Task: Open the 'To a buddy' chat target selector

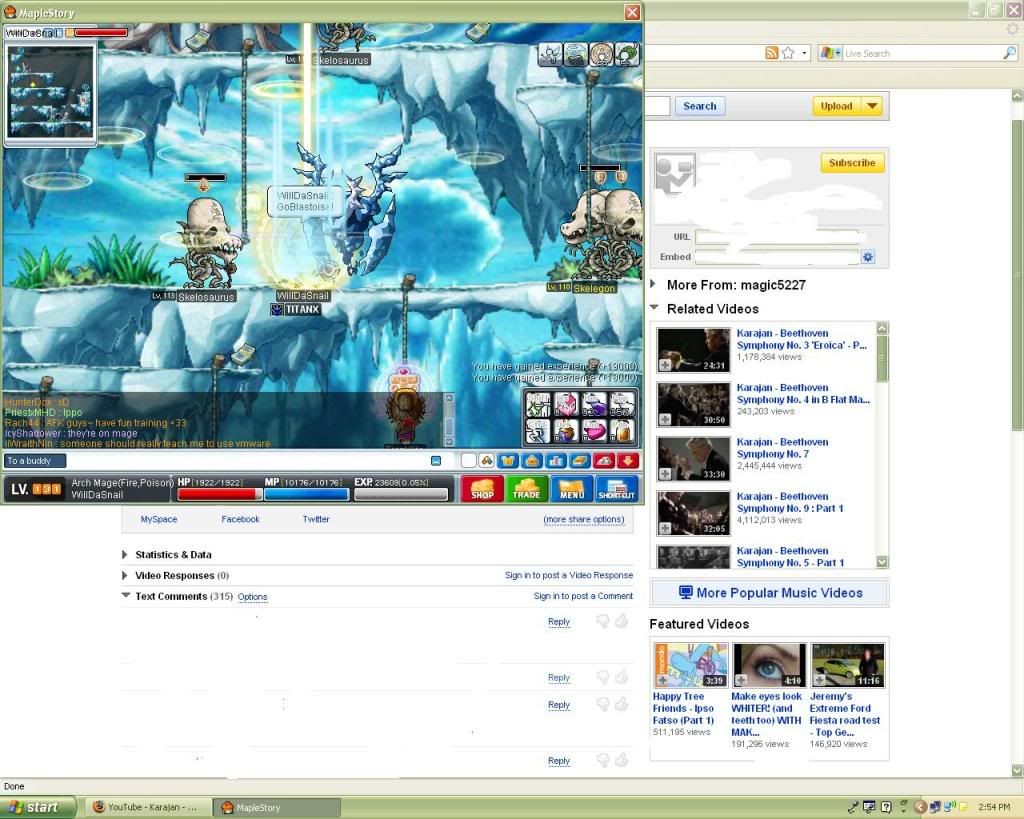Action: click(x=35, y=460)
